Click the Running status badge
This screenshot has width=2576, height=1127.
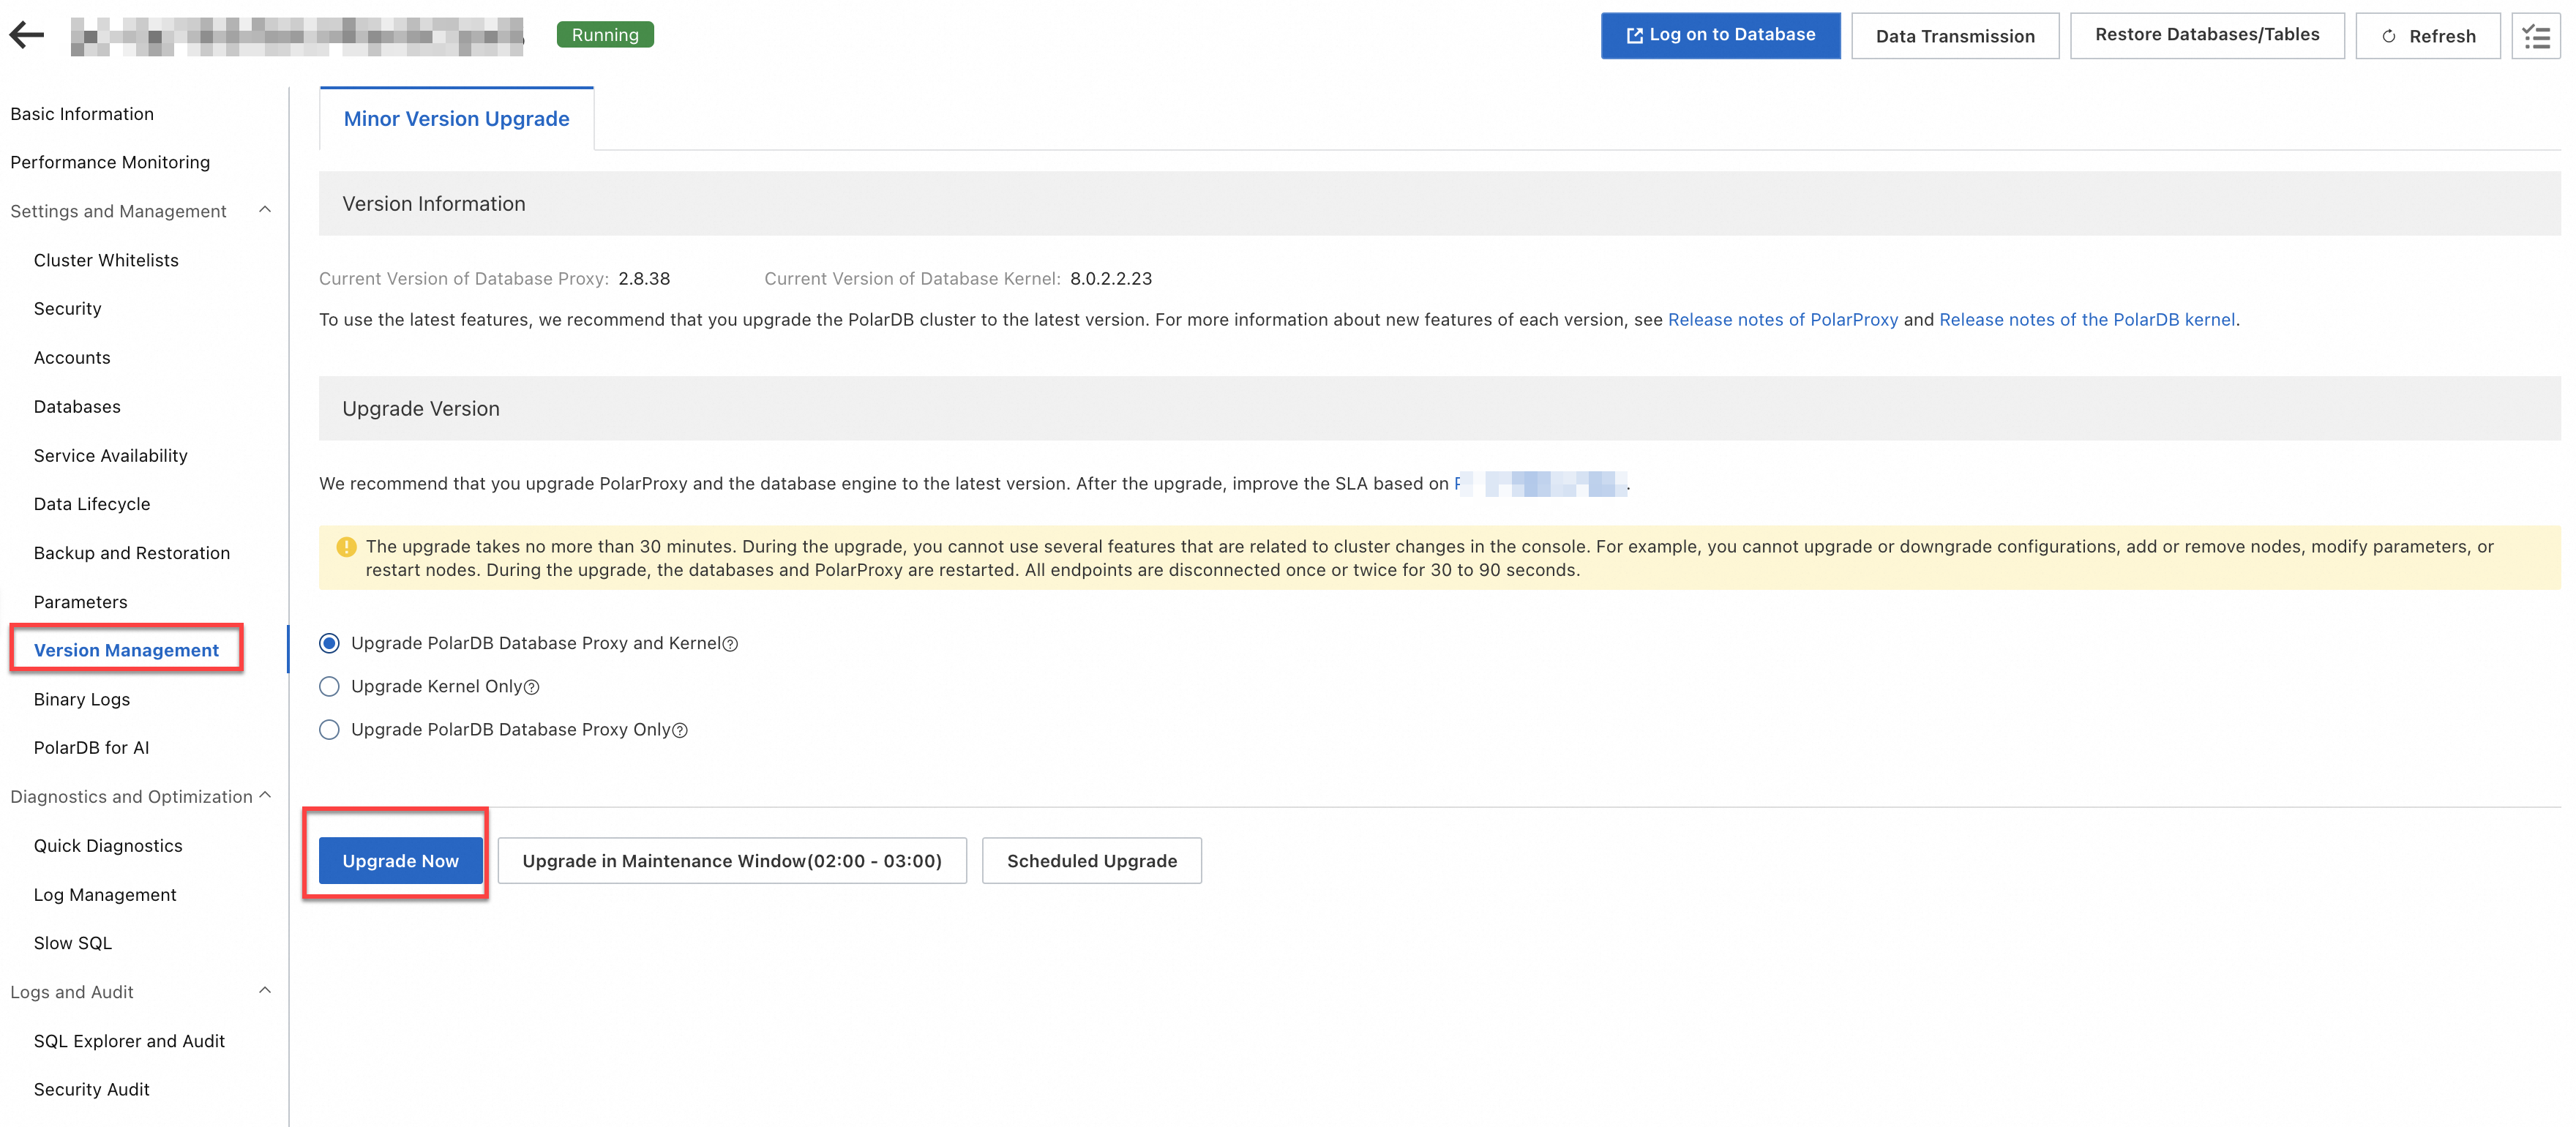click(604, 34)
